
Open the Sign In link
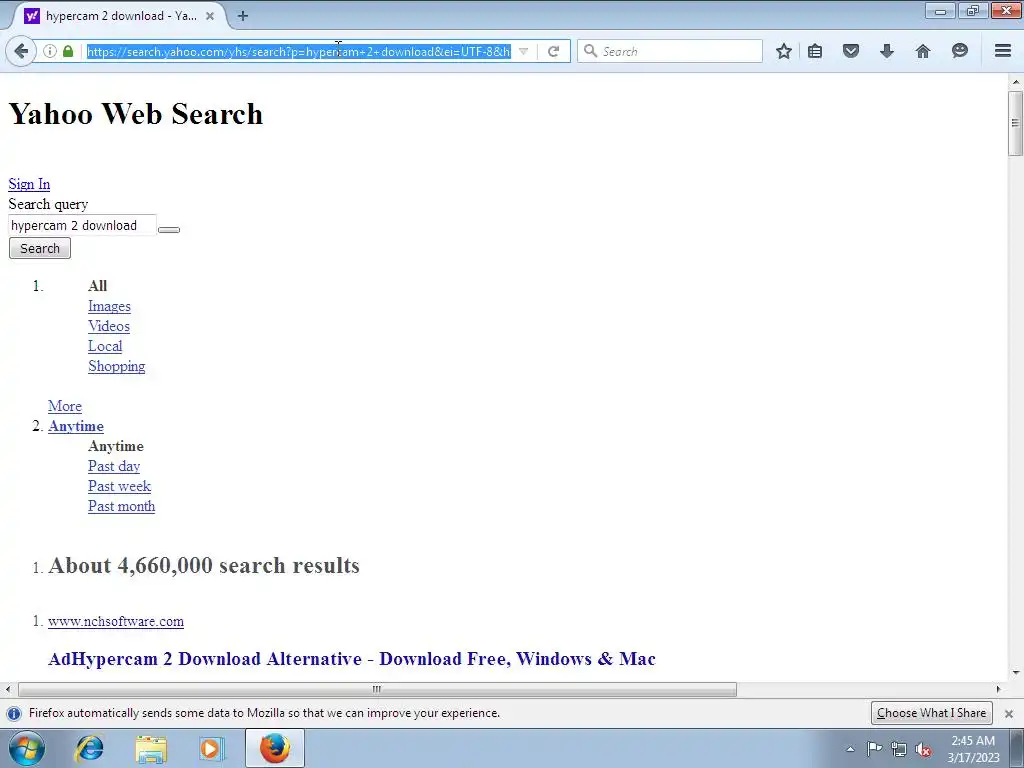tap(29, 184)
